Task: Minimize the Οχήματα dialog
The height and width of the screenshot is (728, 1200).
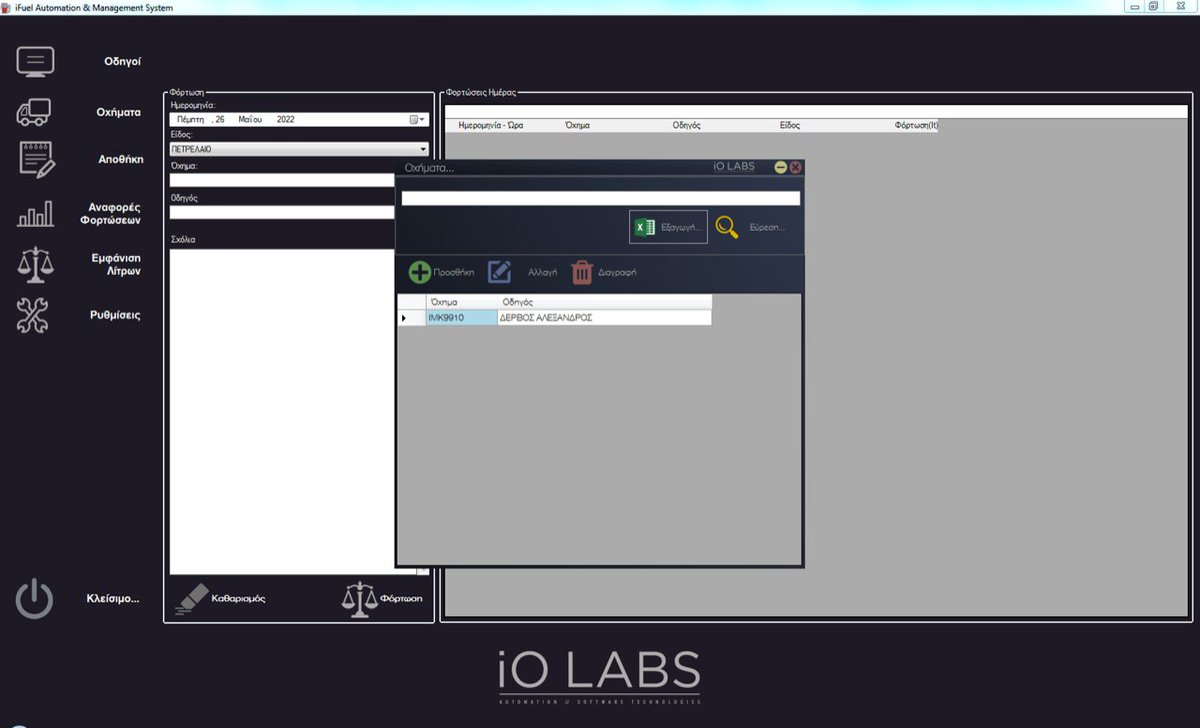Action: pyautogui.click(x=781, y=167)
